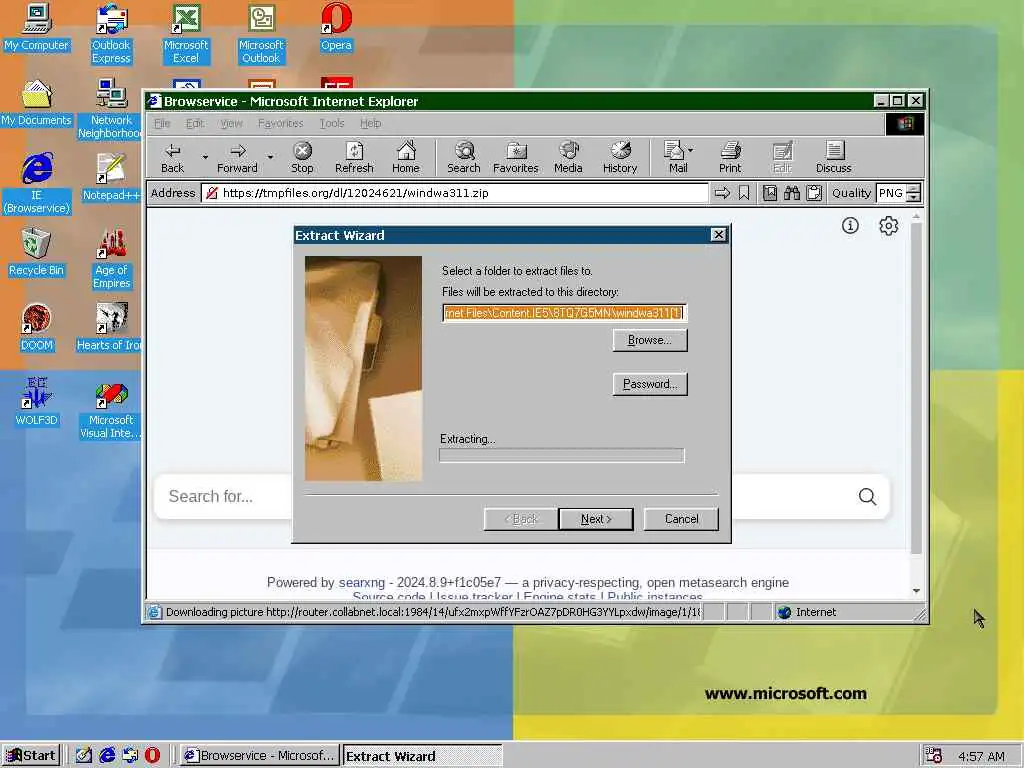1024x768 pixels.
Task: Go to Home via toolbar icon
Action: pyautogui.click(x=406, y=158)
